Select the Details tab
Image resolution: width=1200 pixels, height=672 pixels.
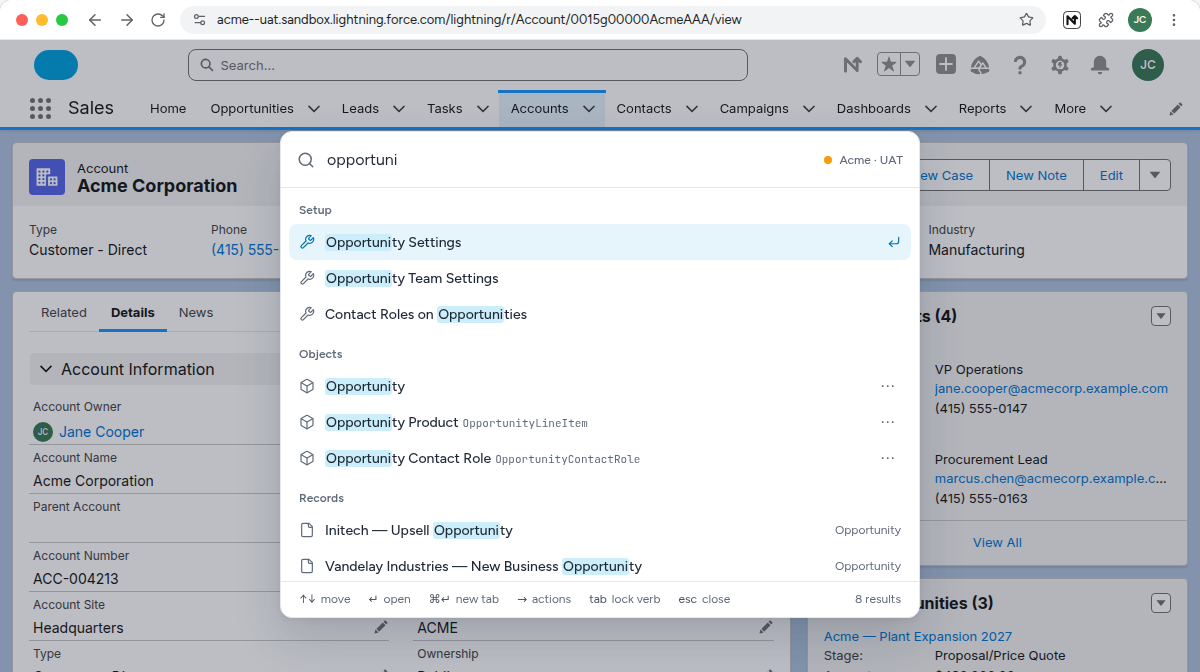pos(133,313)
